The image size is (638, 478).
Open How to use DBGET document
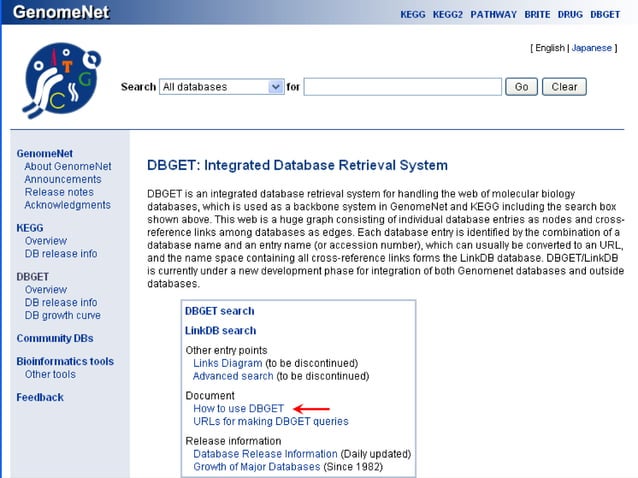pyautogui.click(x=238, y=408)
